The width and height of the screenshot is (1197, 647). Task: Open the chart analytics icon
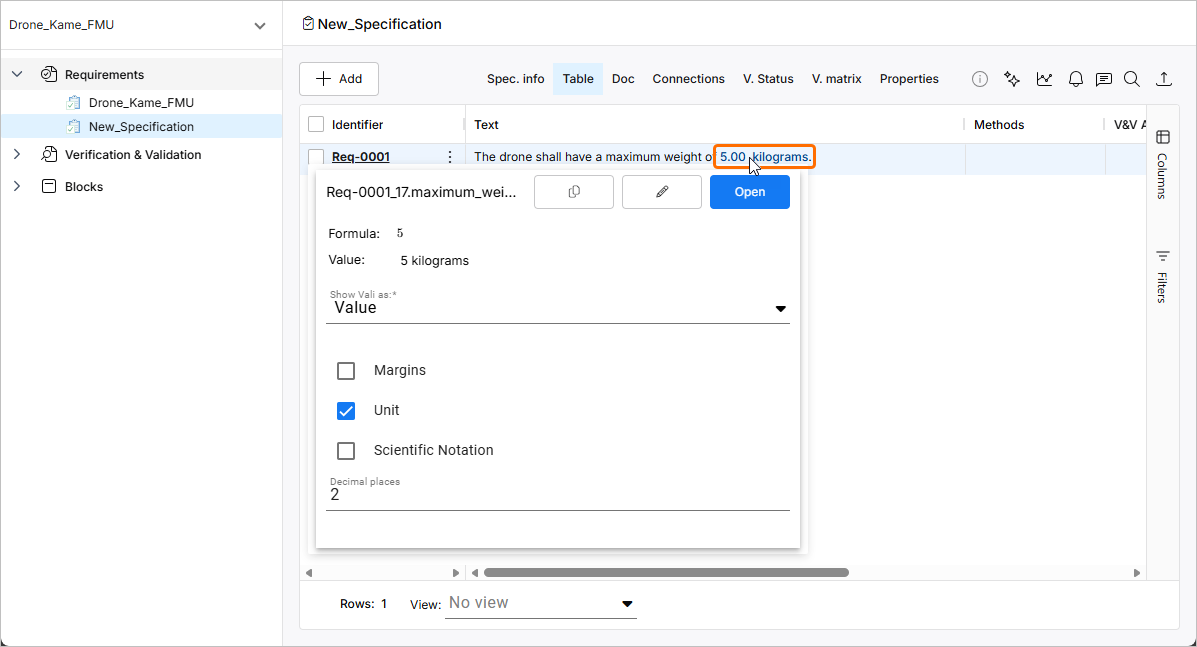click(x=1044, y=79)
